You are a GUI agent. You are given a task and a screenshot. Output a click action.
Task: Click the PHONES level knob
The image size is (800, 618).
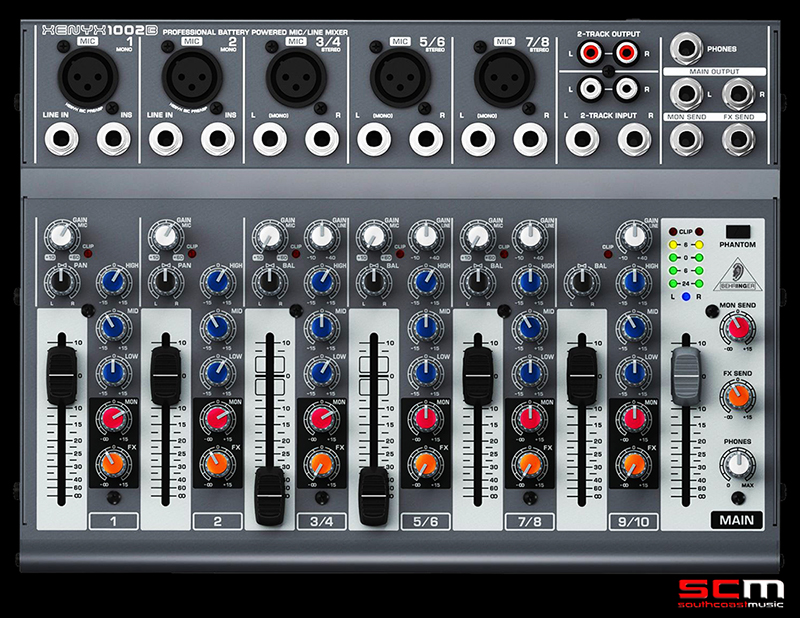pos(738,464)
